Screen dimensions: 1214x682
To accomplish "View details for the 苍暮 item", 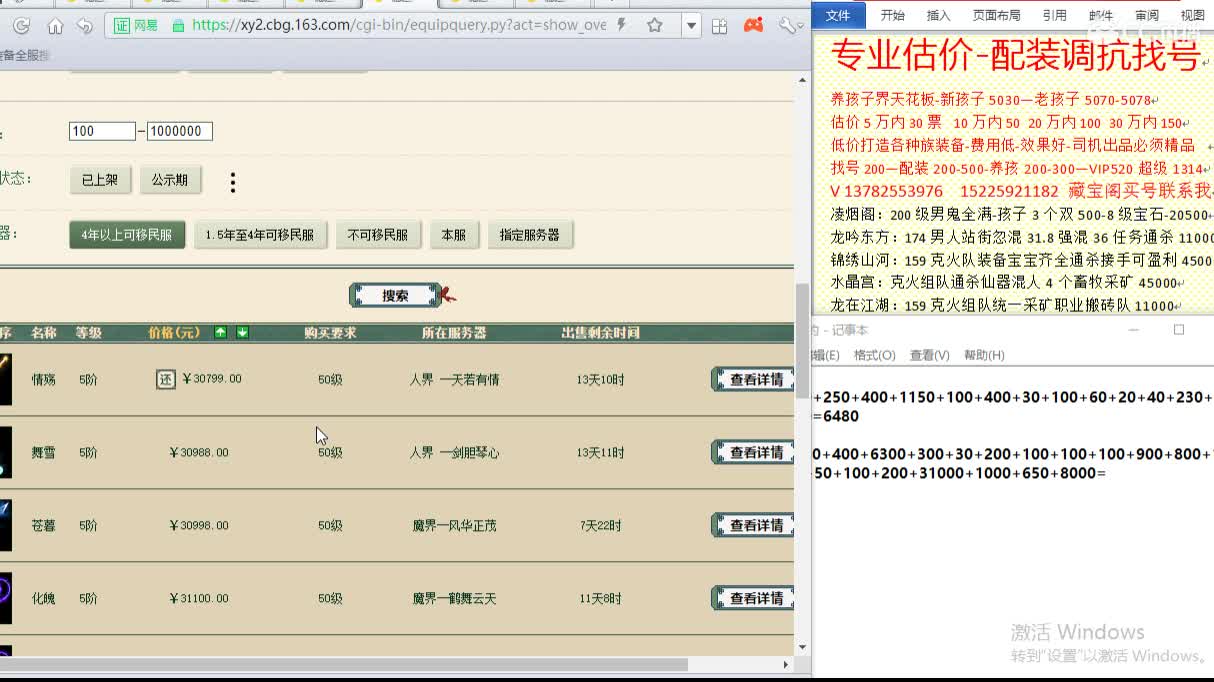I will pos(753,525).
